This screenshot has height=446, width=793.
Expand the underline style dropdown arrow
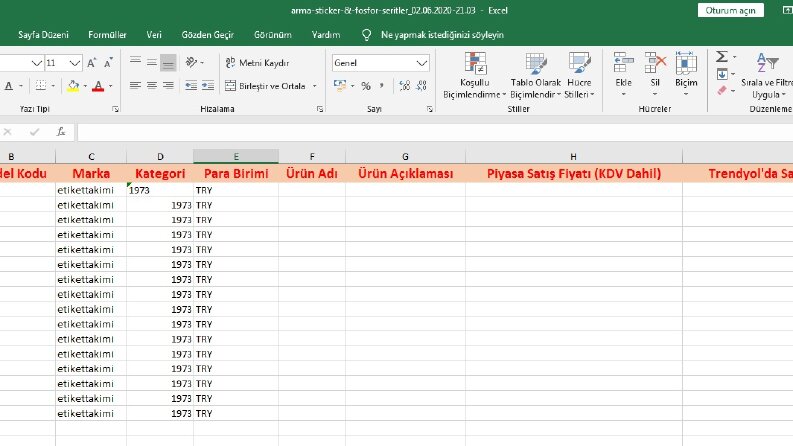click(21, 86)
